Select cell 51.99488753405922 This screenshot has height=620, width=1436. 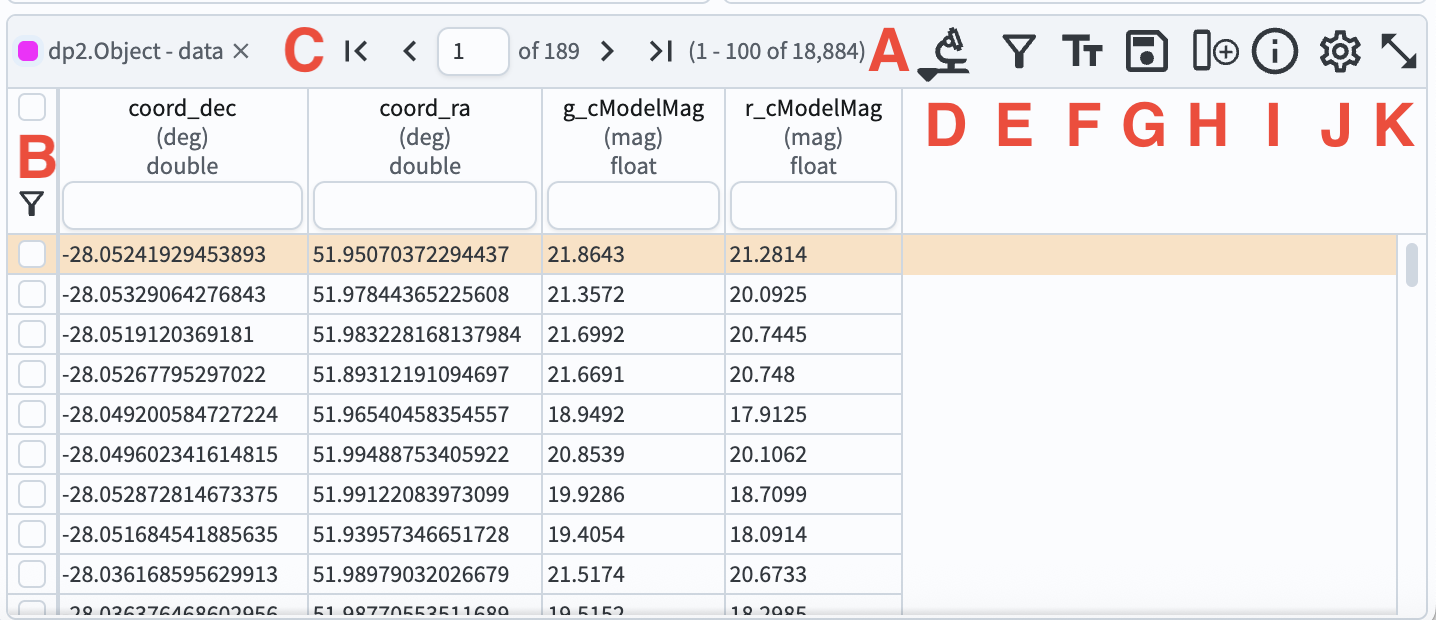pos(425,455)
